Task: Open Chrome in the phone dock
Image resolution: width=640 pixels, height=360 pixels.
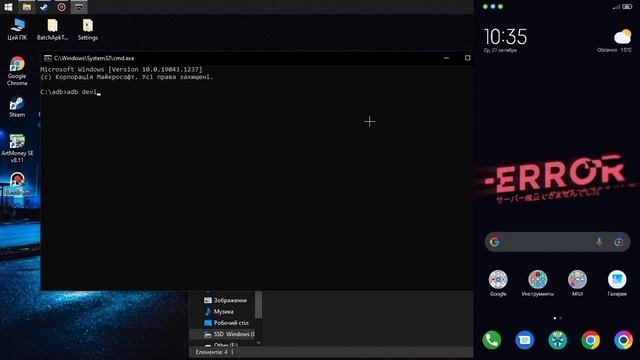Action: tap(591, 340)
